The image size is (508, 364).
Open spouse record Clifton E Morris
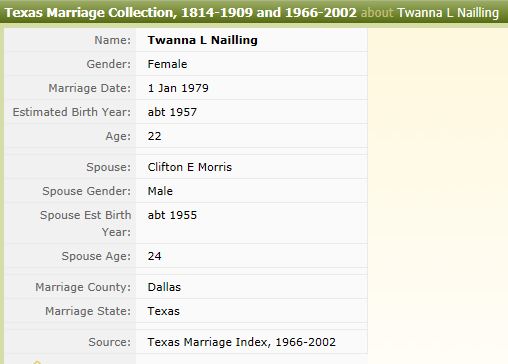click(190, 167)
